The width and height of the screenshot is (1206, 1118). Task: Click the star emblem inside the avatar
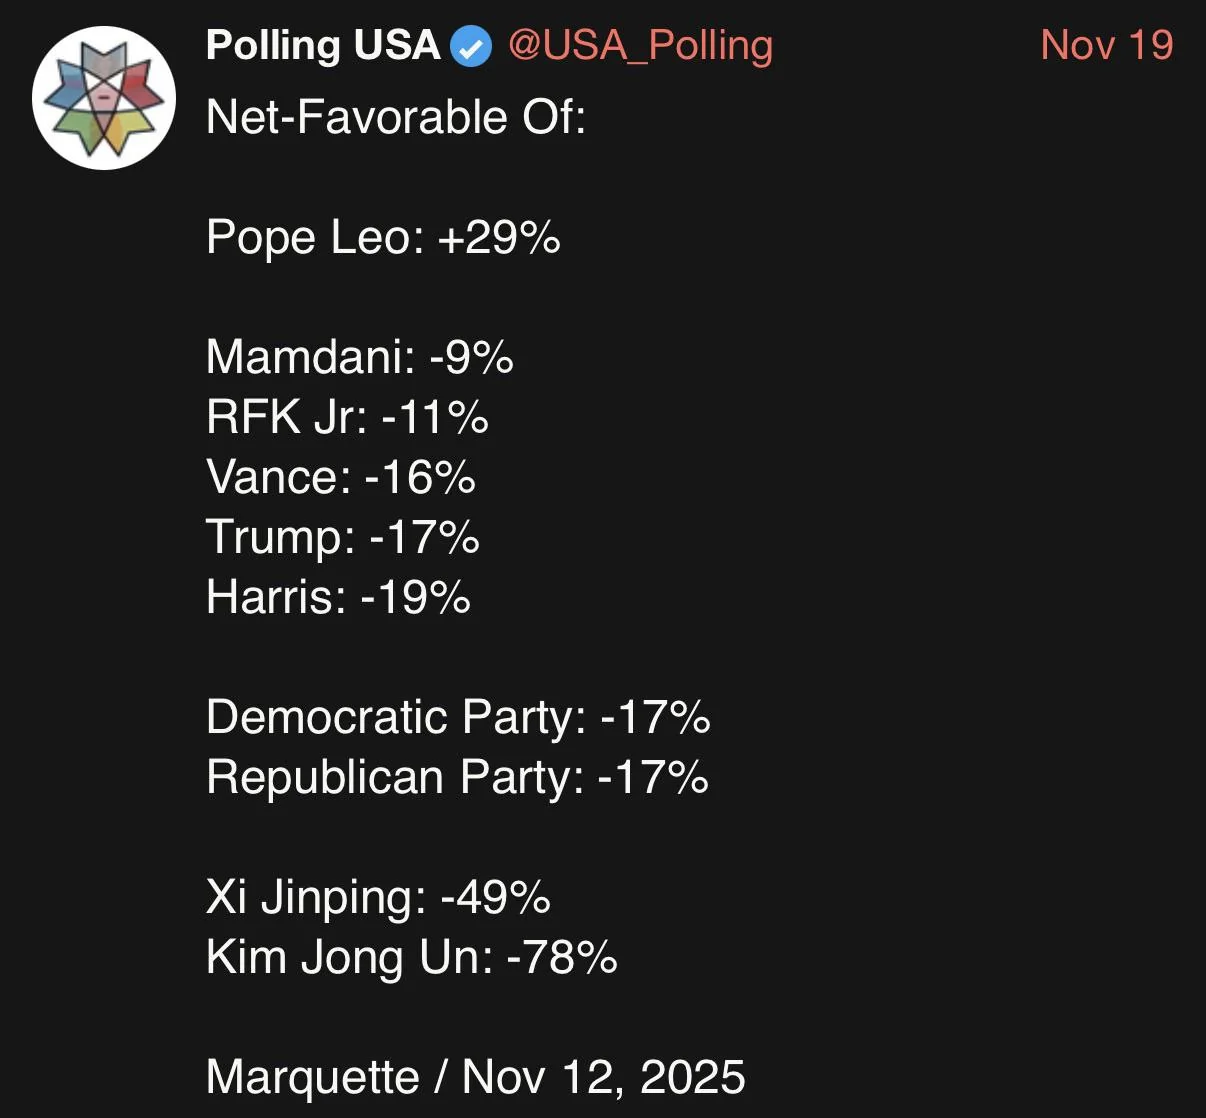click(104, 96)
